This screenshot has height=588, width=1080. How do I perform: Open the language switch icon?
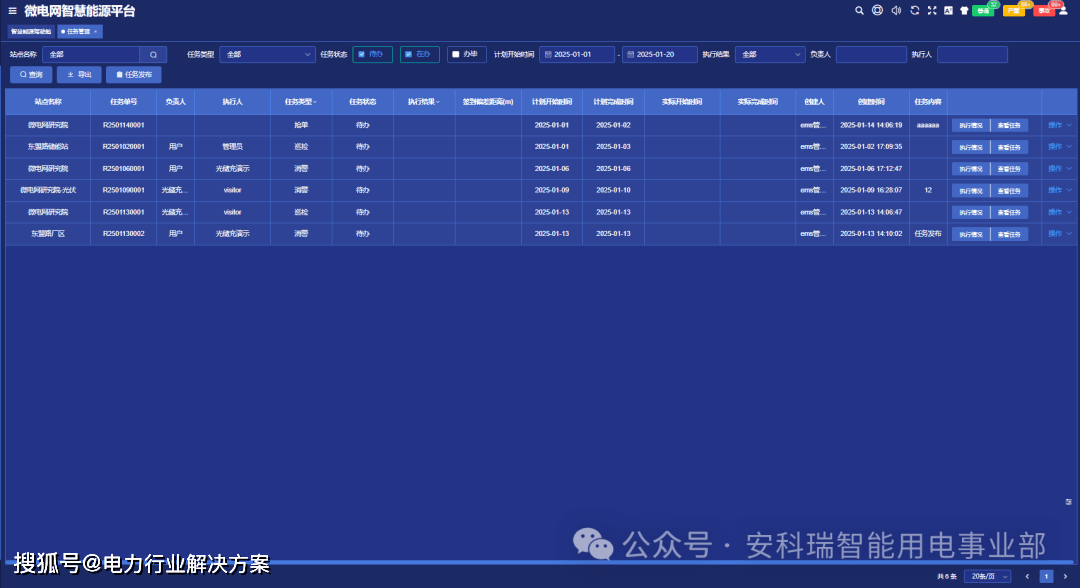948,11
